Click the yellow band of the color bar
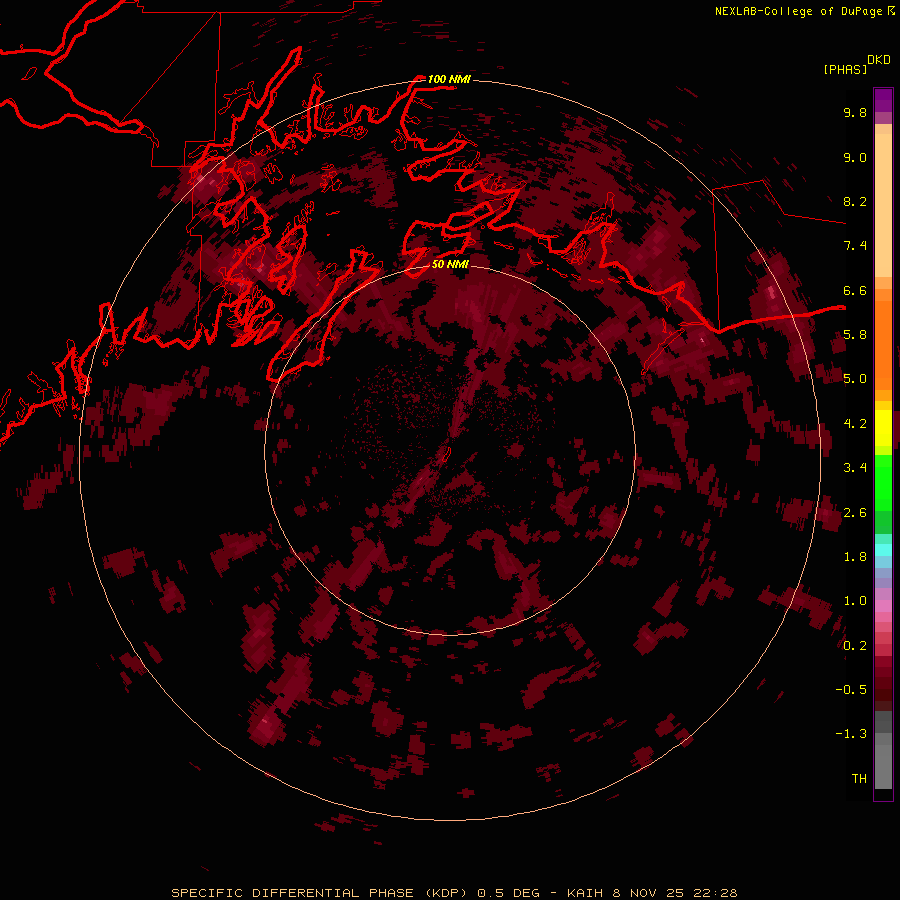This screenshot has width=900, height=900. click(x=883, y=428)
